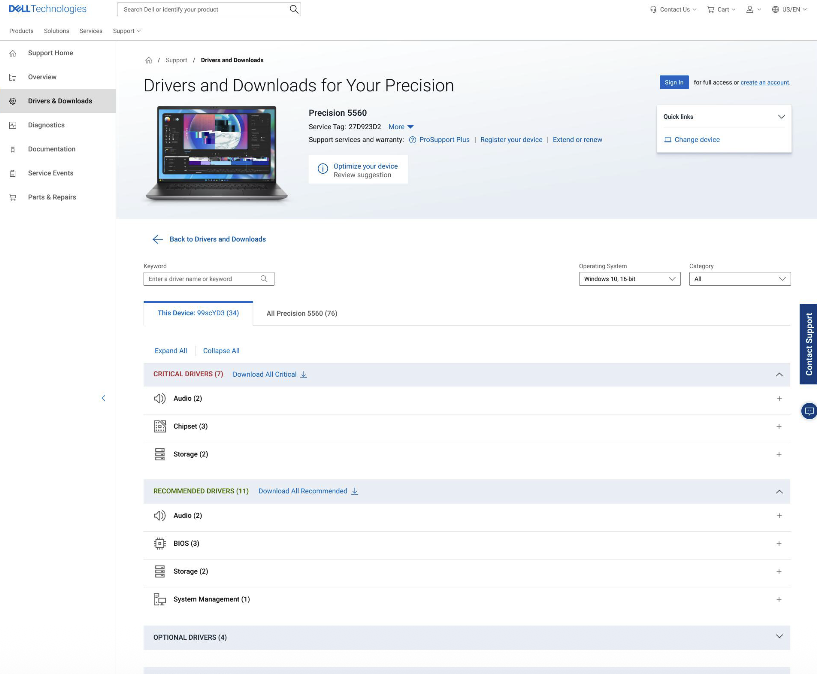This screenshot has height=674, width=817.
Task: Click the search magnifier icon in header
Action: pyautogui.click(x=294, y=9)
